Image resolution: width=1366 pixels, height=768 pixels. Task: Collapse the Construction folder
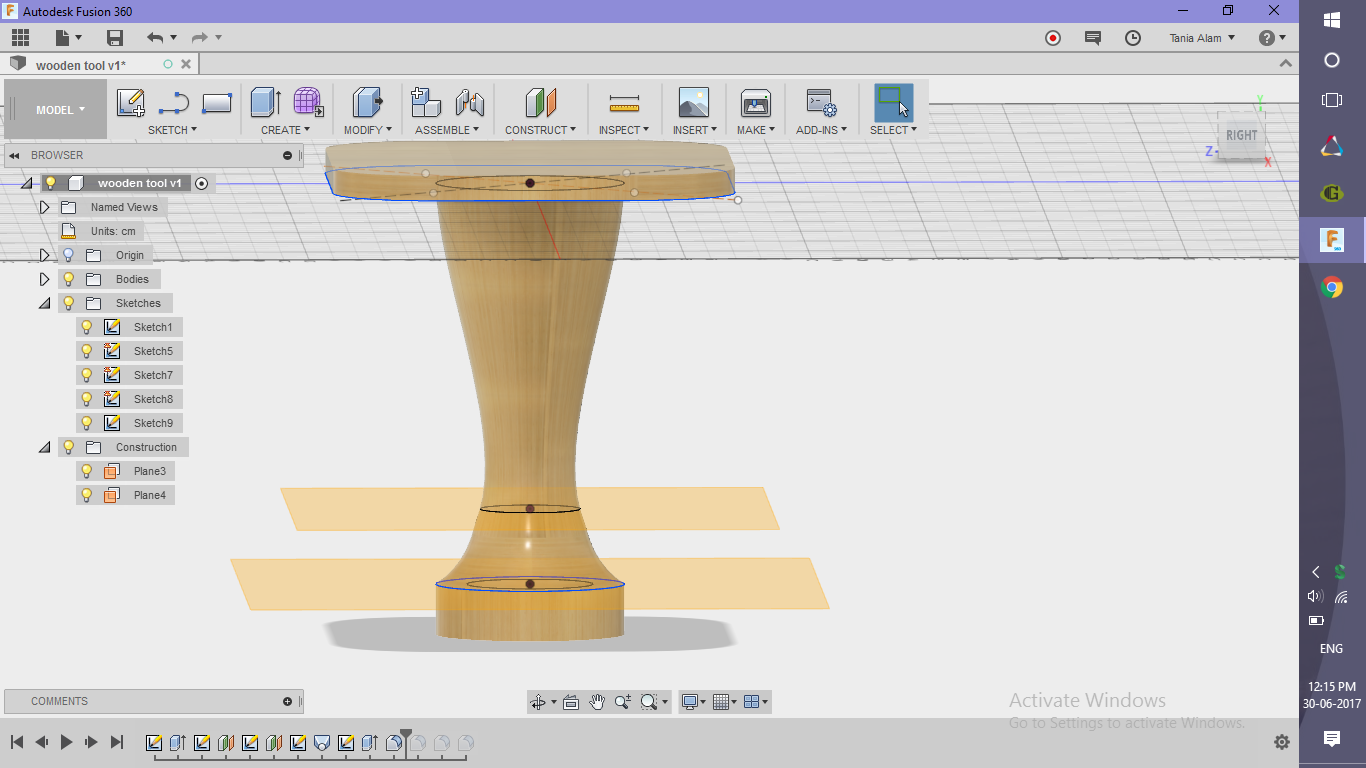(44, 447)
